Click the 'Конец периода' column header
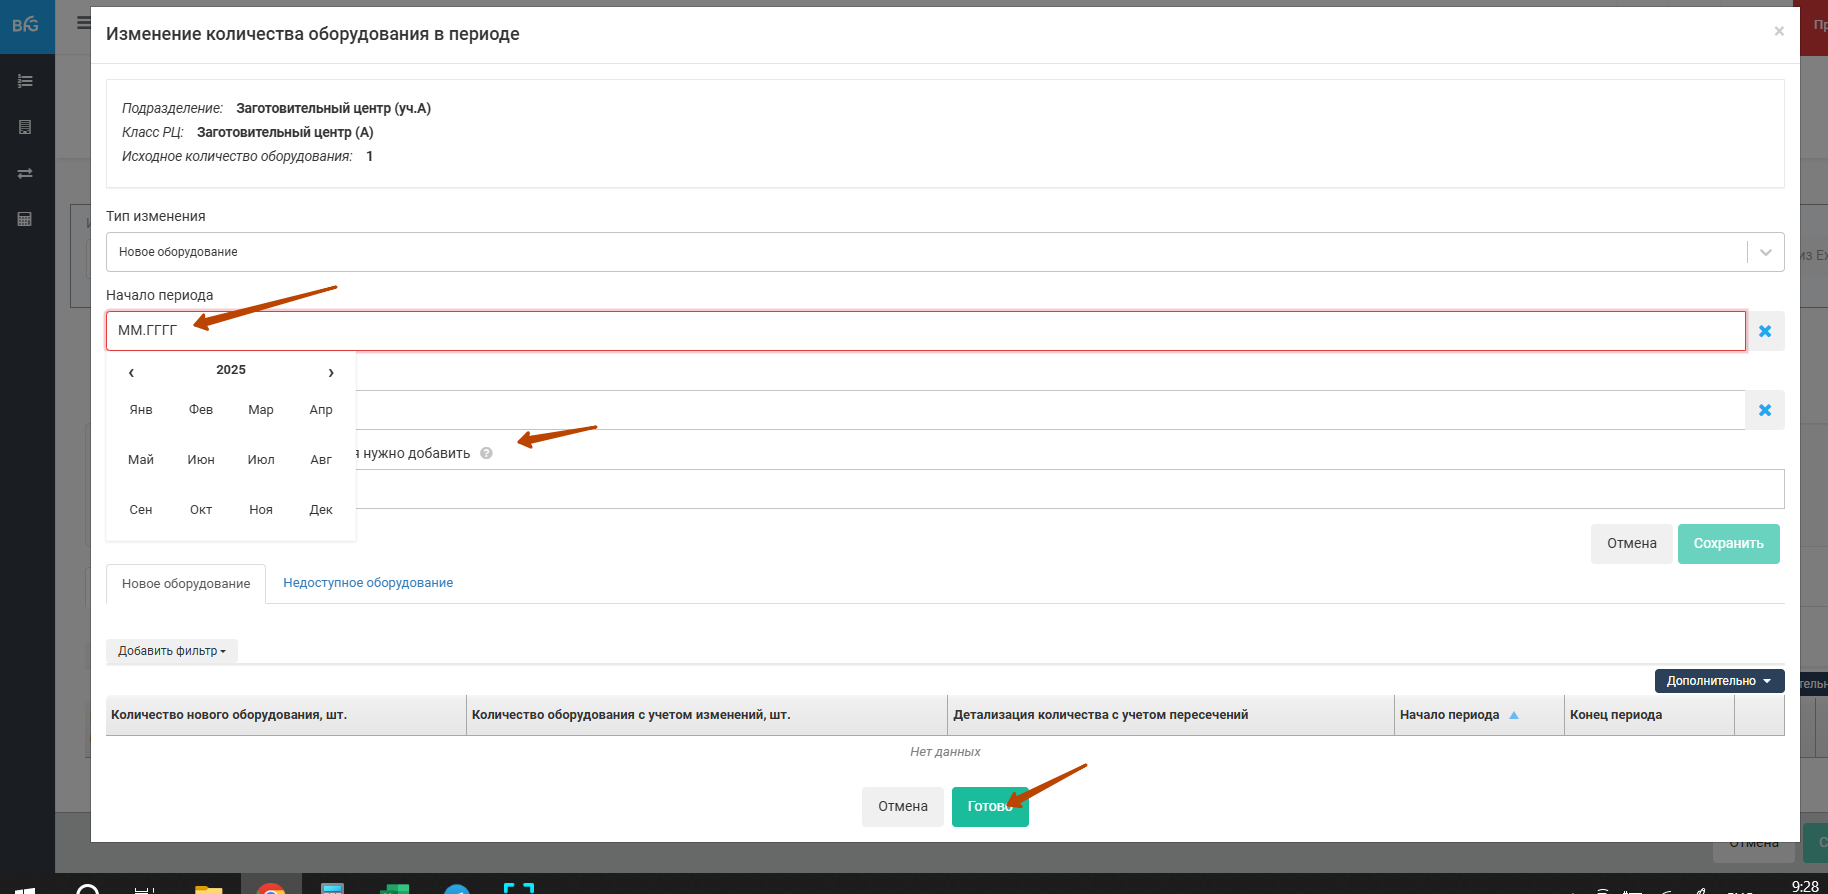 tap(1649, 715)
